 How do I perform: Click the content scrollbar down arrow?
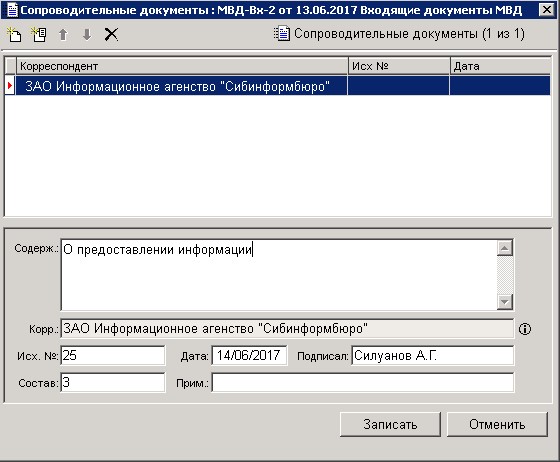pyautogui.click(x=505, y=302)
